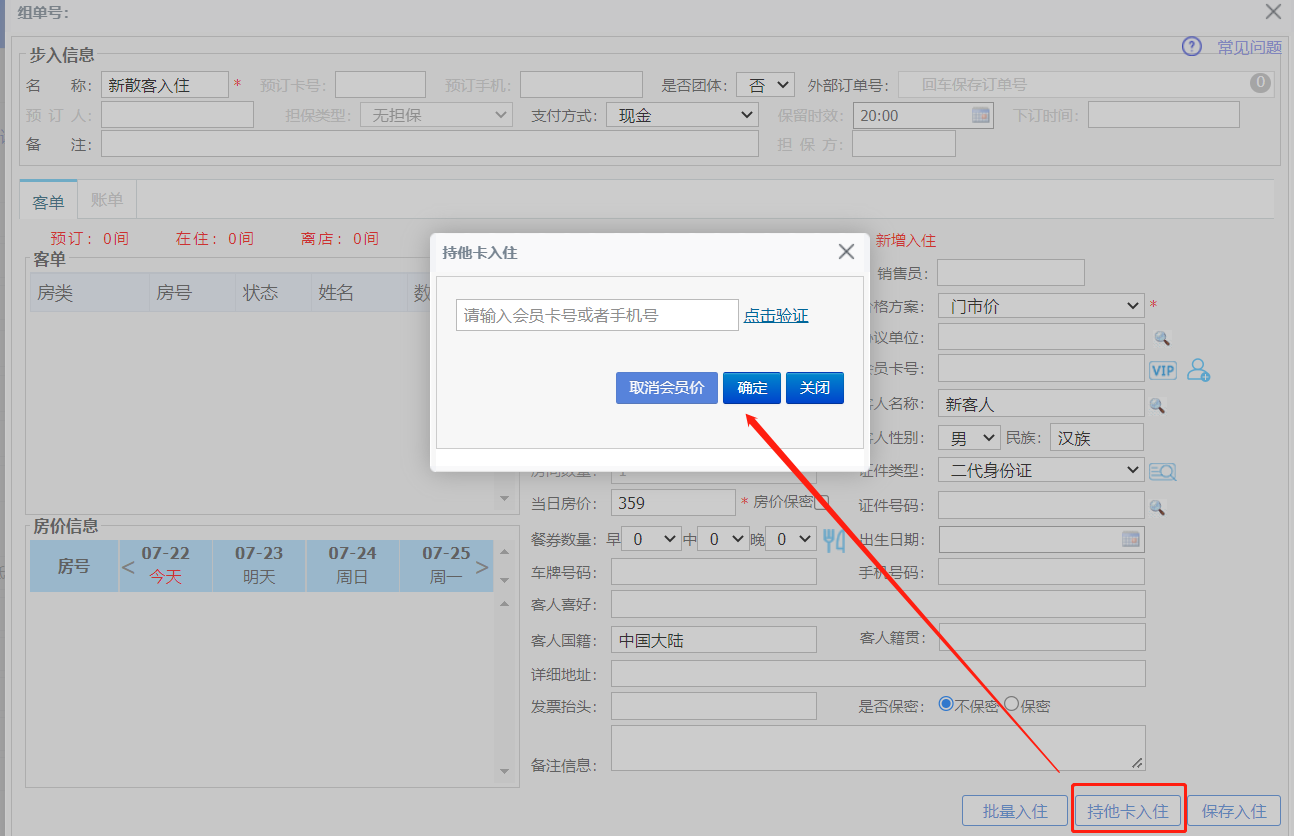Image resolution: width=1294 pixels, height=836 pixels.
Task: Click the 当日房价 field showing 359
Action: click(673, 502)
